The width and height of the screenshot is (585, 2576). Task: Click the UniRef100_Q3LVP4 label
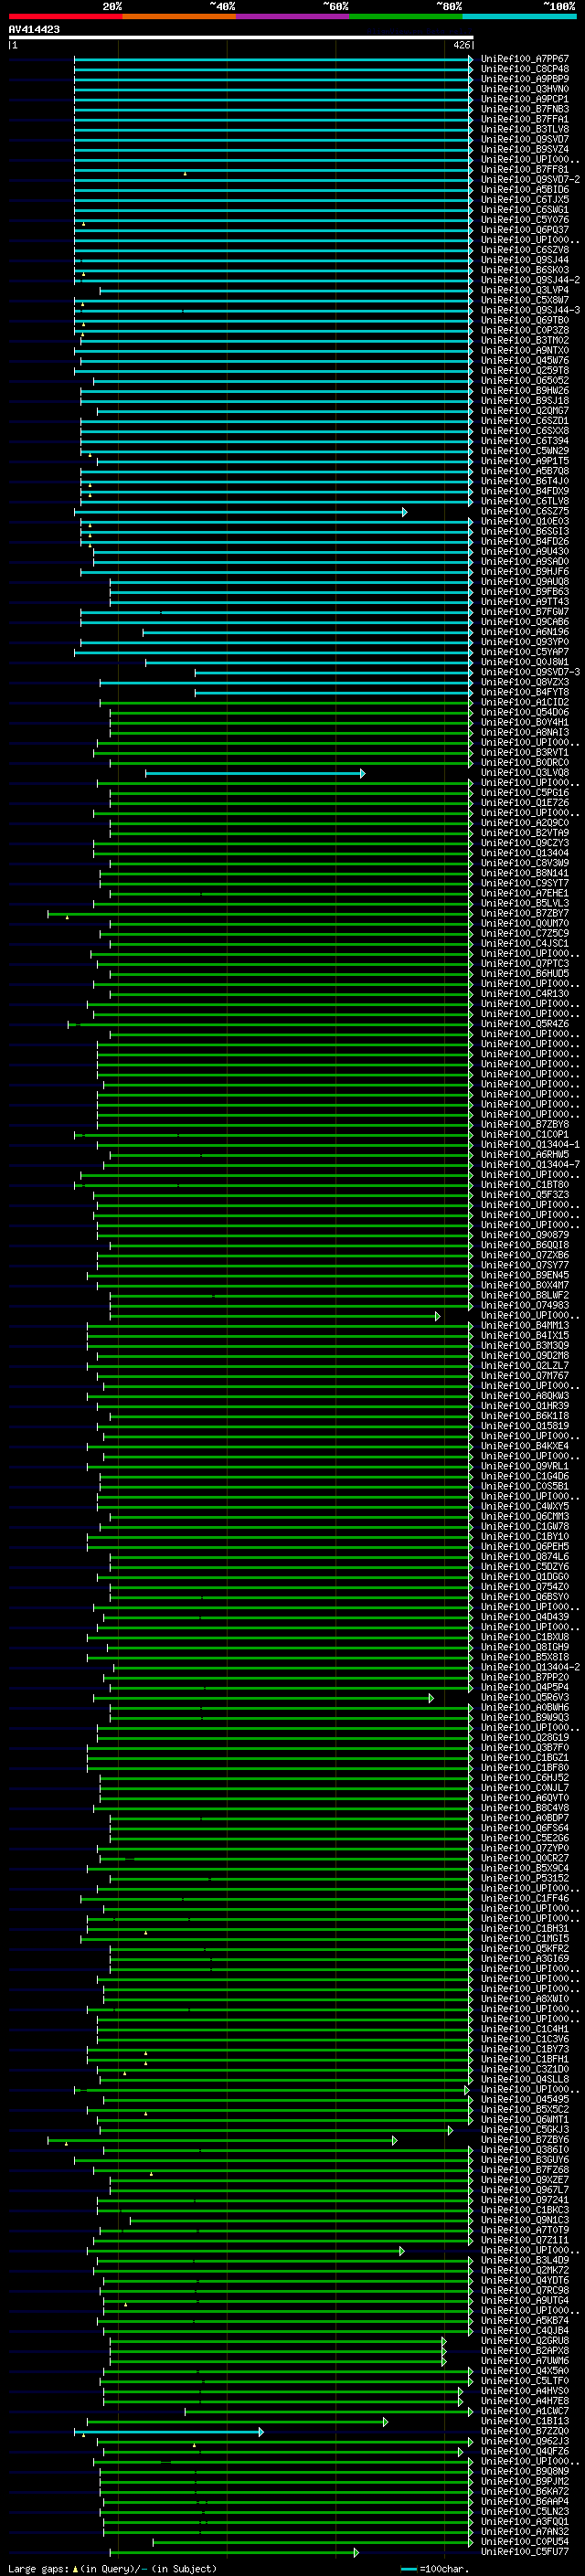524,290
